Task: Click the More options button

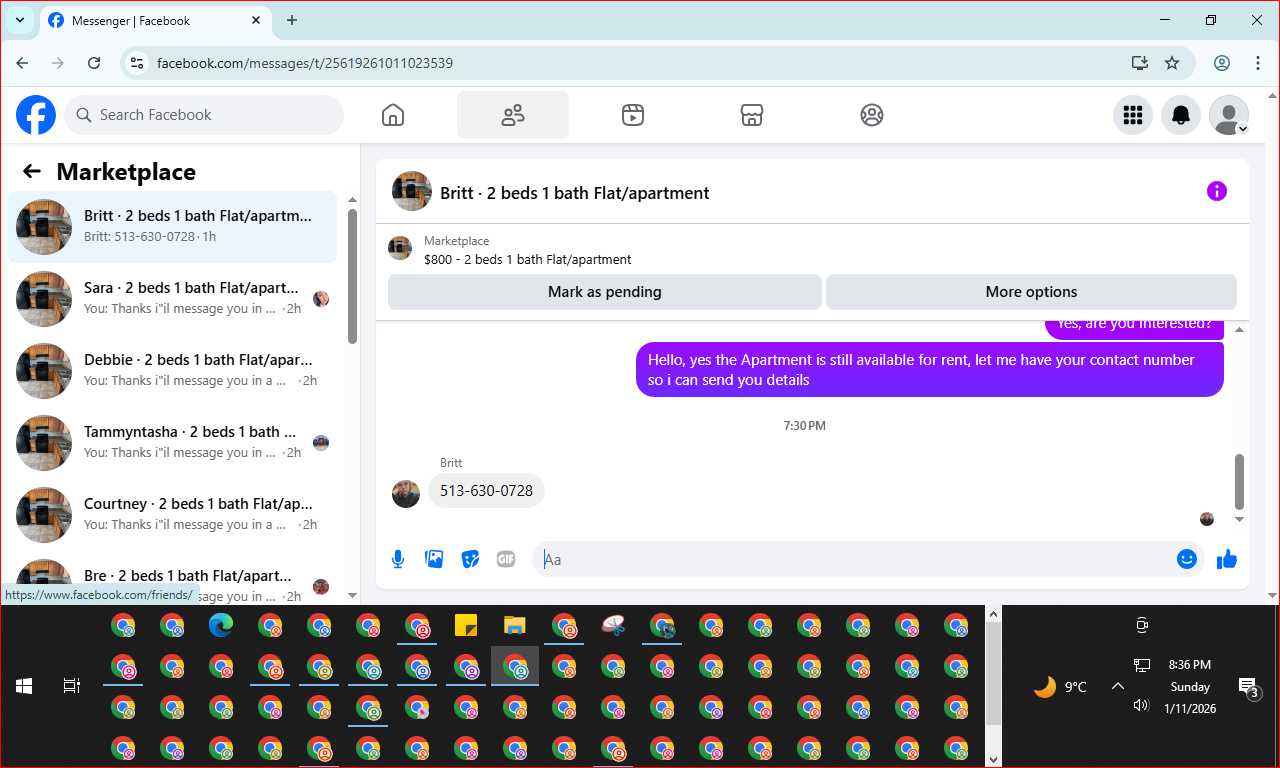Action: tap(1031, 292)
